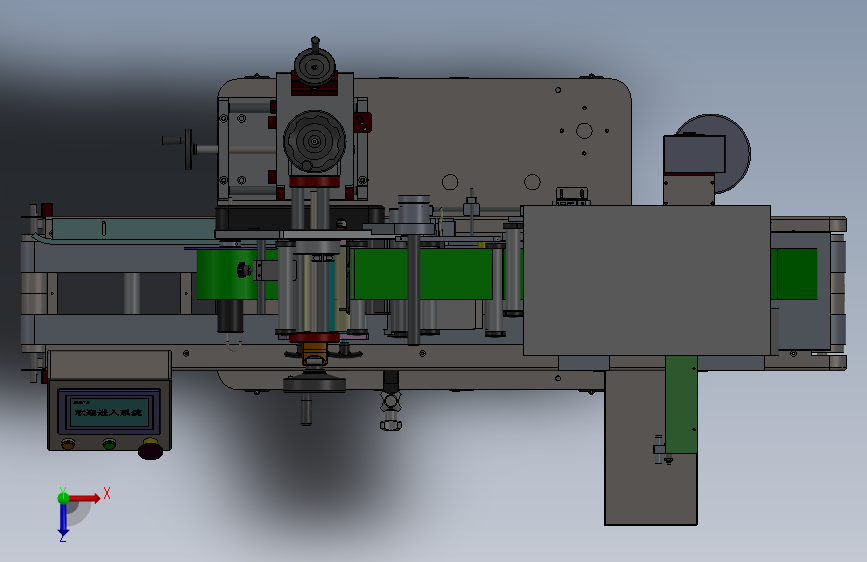Select the bottom handwheel below the conveyor

coord(314,383)
